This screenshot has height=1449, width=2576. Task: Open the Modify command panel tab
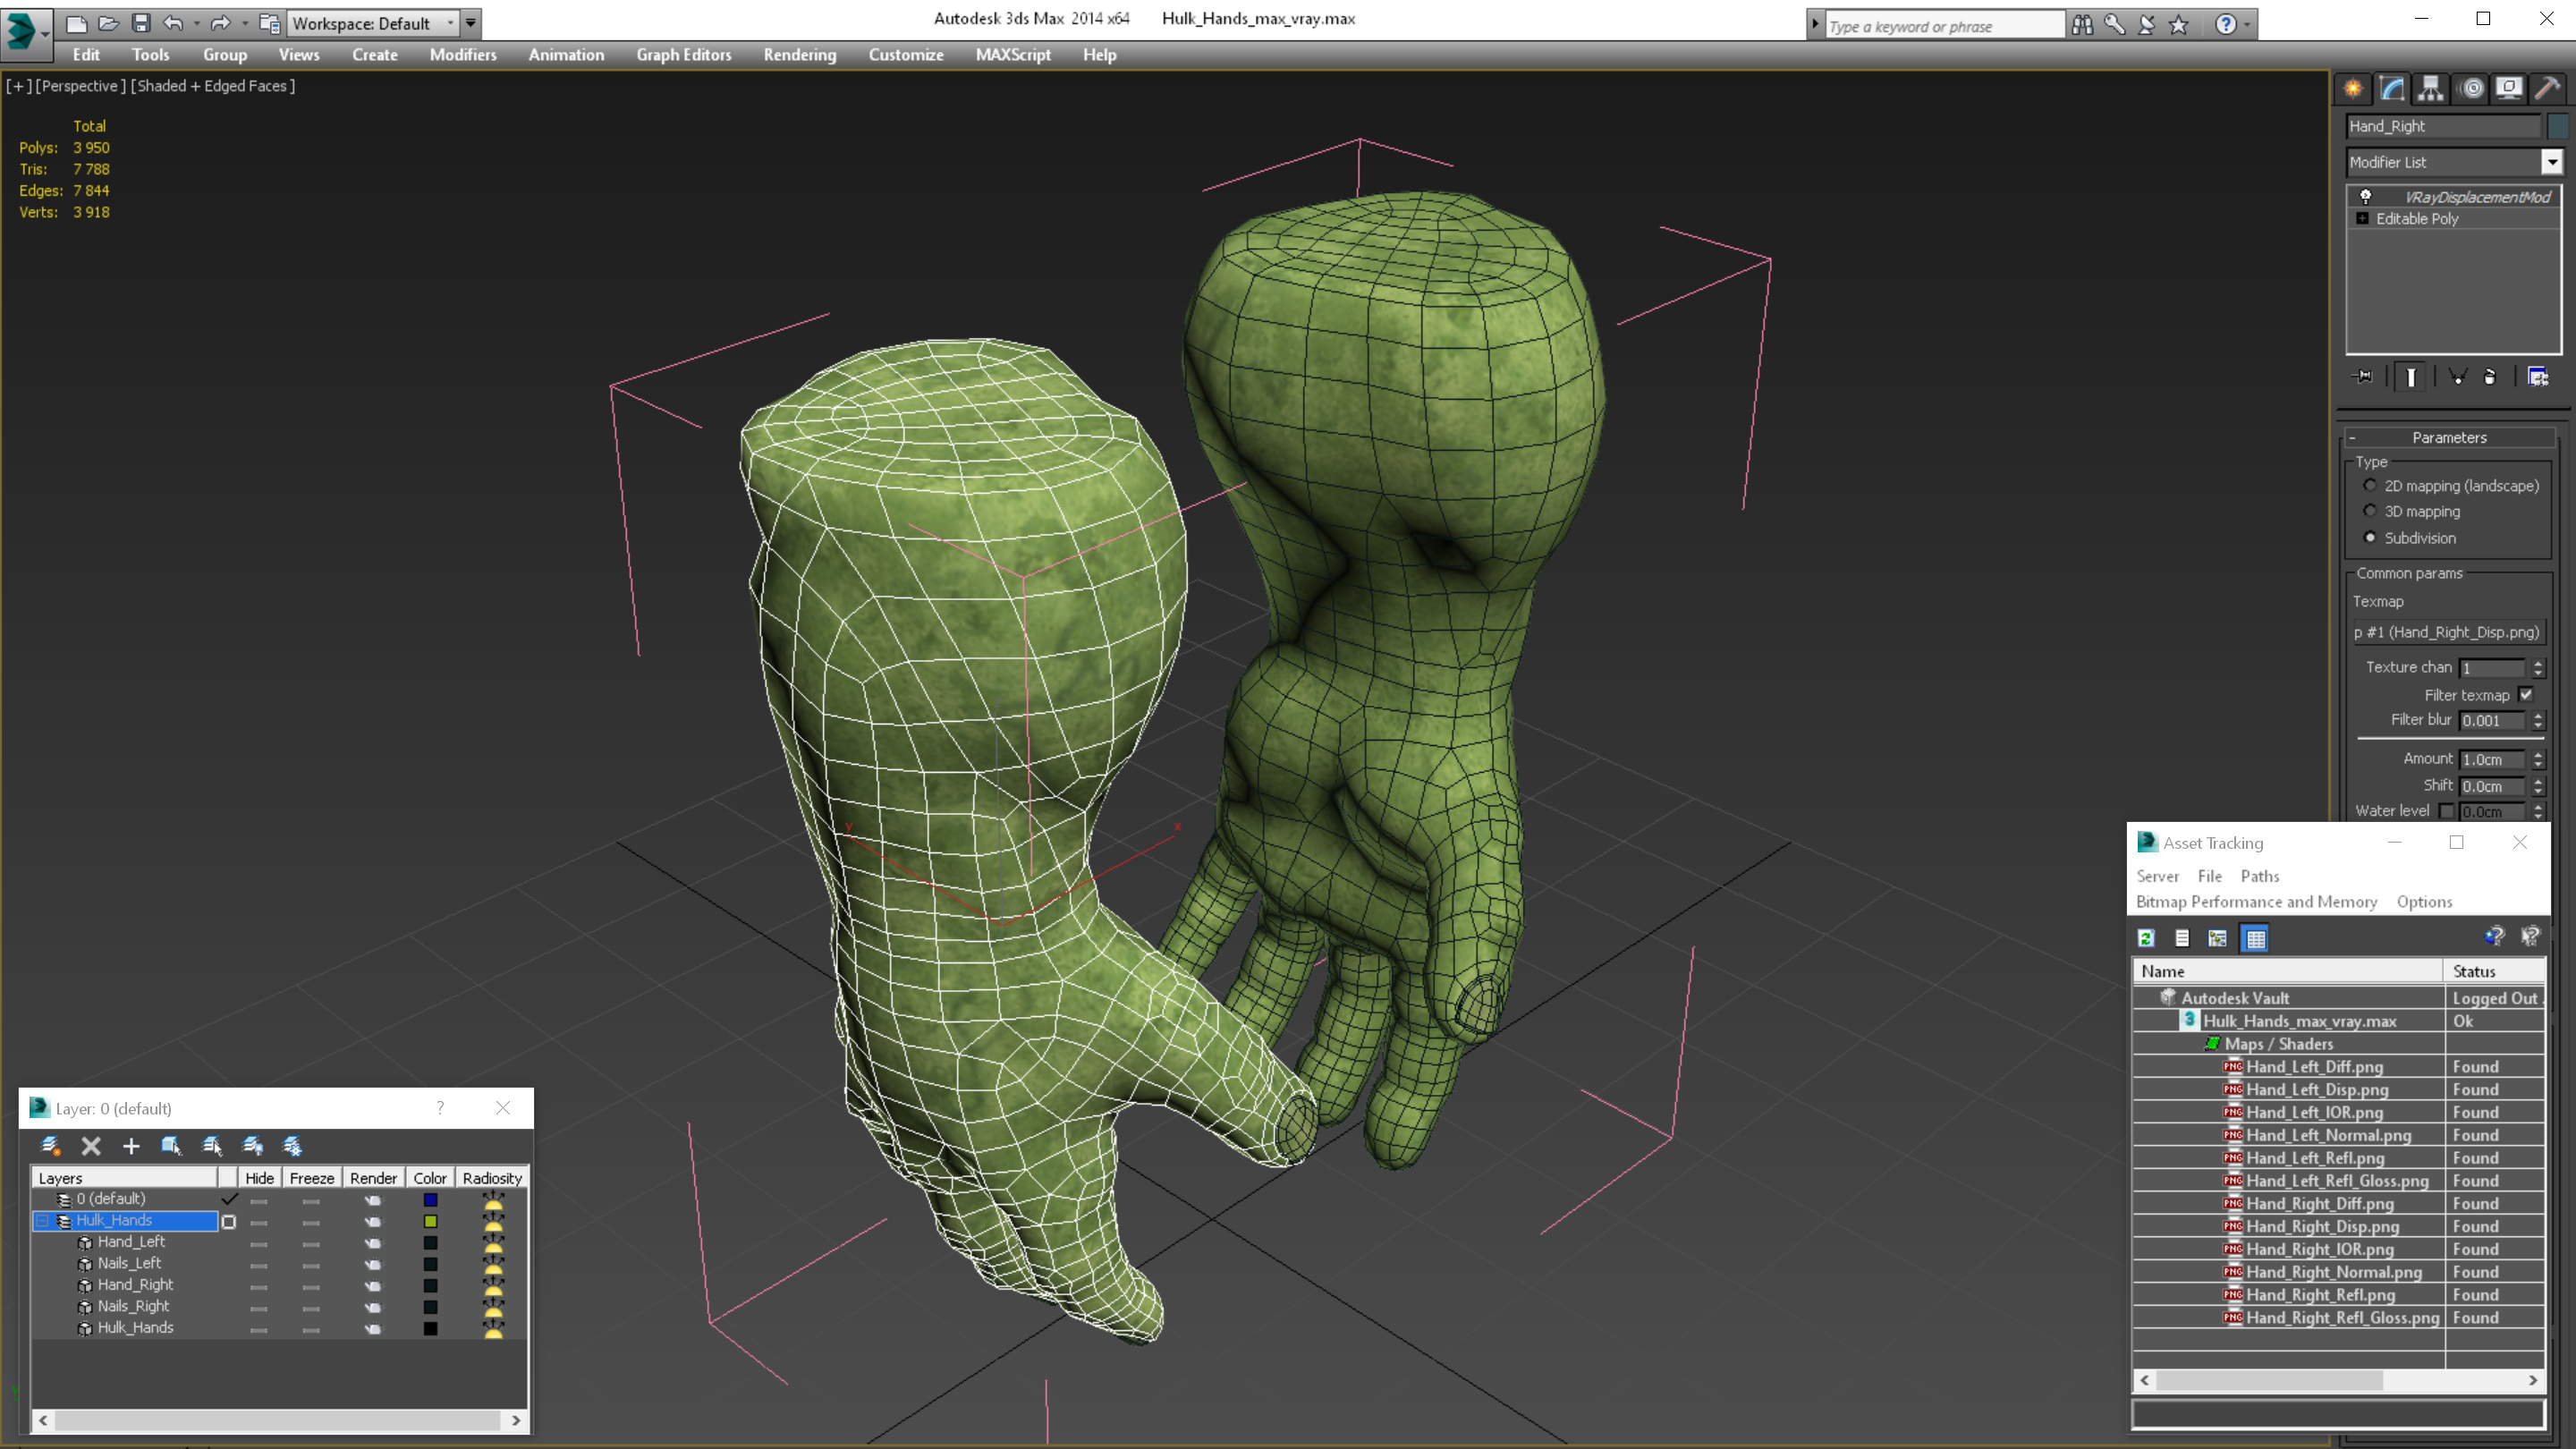[2392, 88]
